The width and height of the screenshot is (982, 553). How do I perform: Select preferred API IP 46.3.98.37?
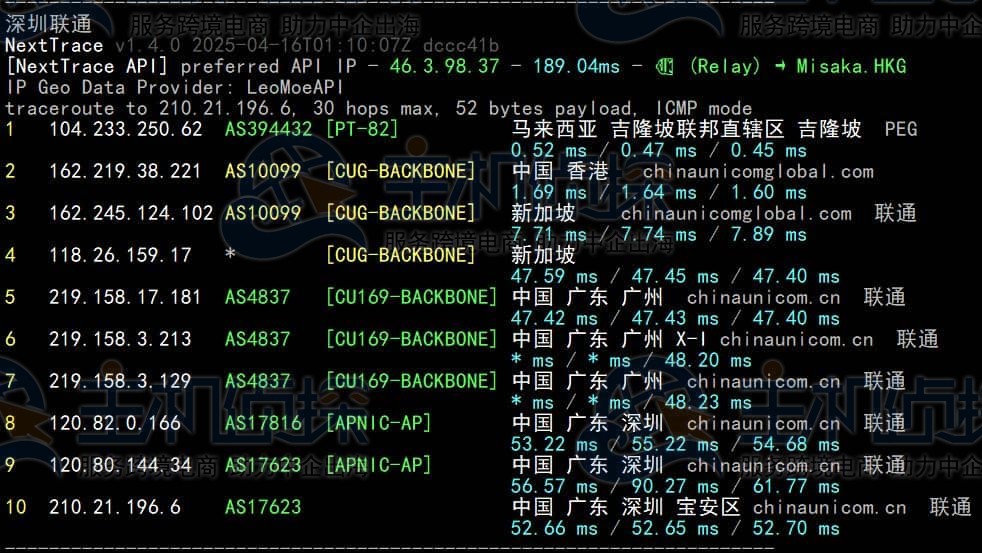click(x=444, y=66)
